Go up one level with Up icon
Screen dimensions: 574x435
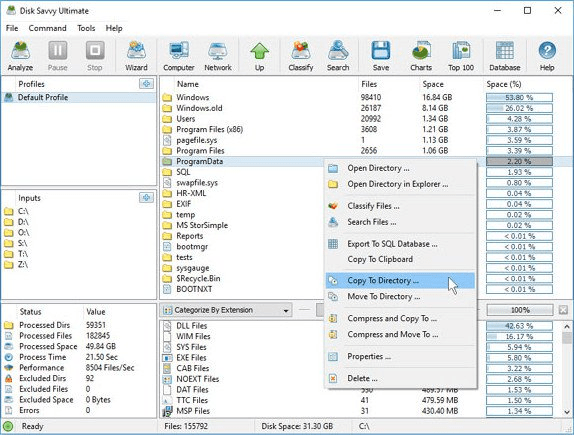click(260, 56)
